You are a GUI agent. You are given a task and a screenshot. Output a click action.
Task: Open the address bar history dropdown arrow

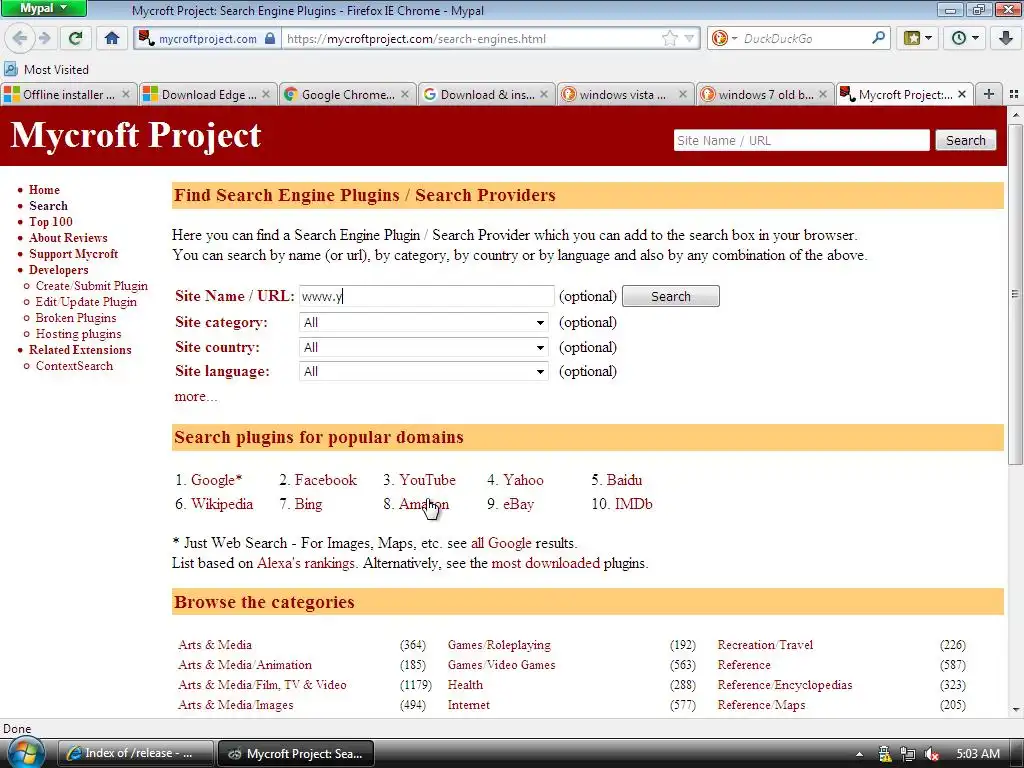pos(689,39)
